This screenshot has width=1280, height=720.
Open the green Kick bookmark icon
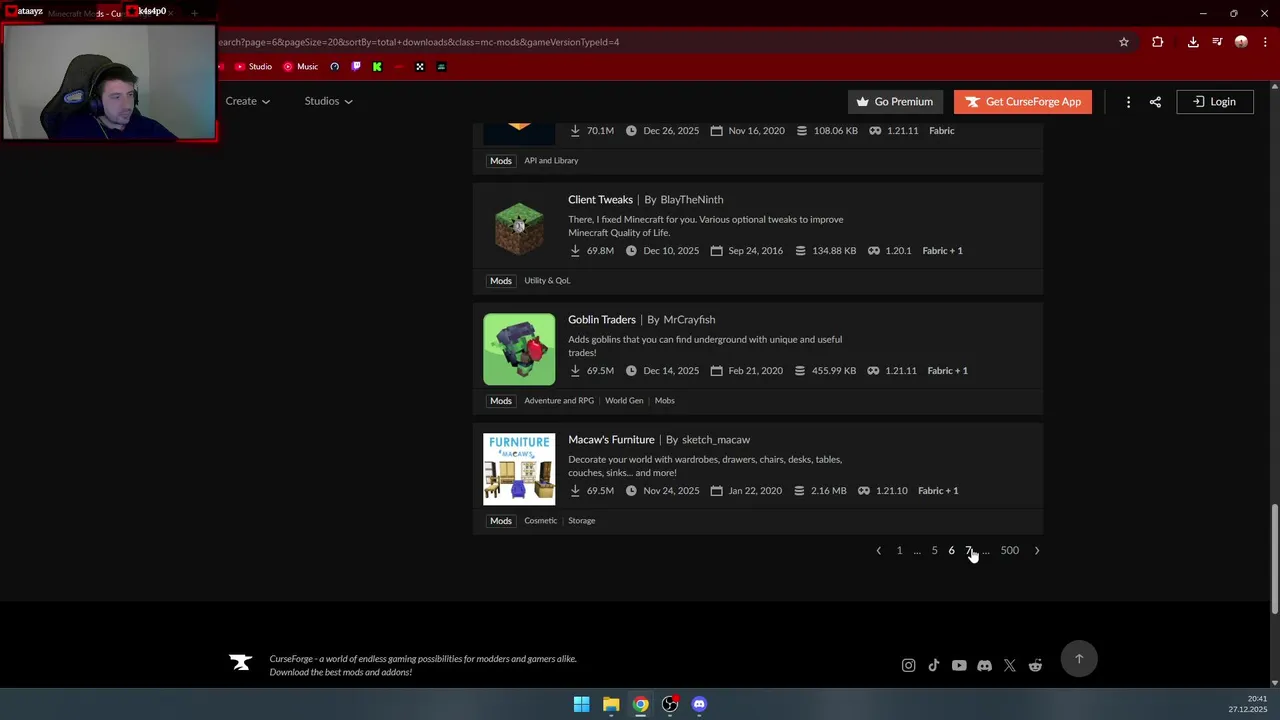tap(377, 67)
